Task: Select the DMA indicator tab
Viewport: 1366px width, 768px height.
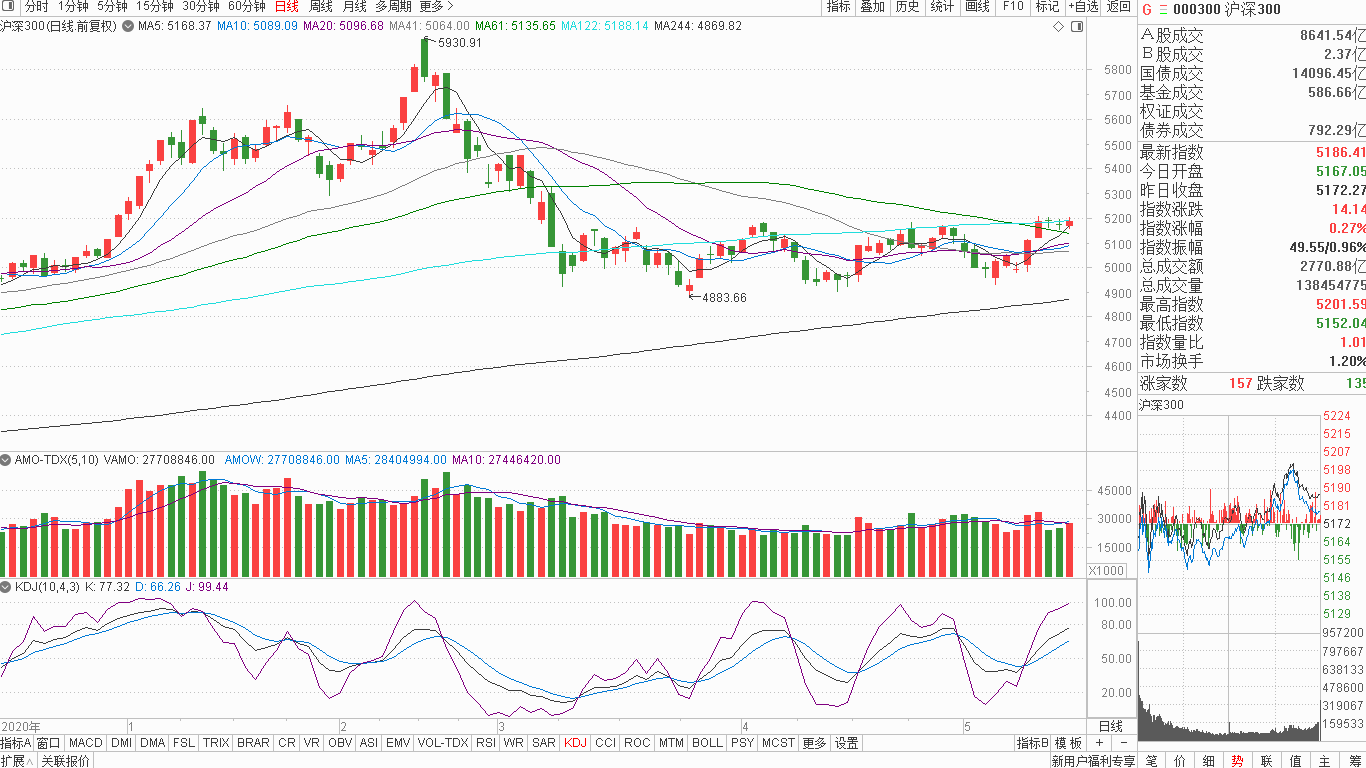Action: pos(153,743)
